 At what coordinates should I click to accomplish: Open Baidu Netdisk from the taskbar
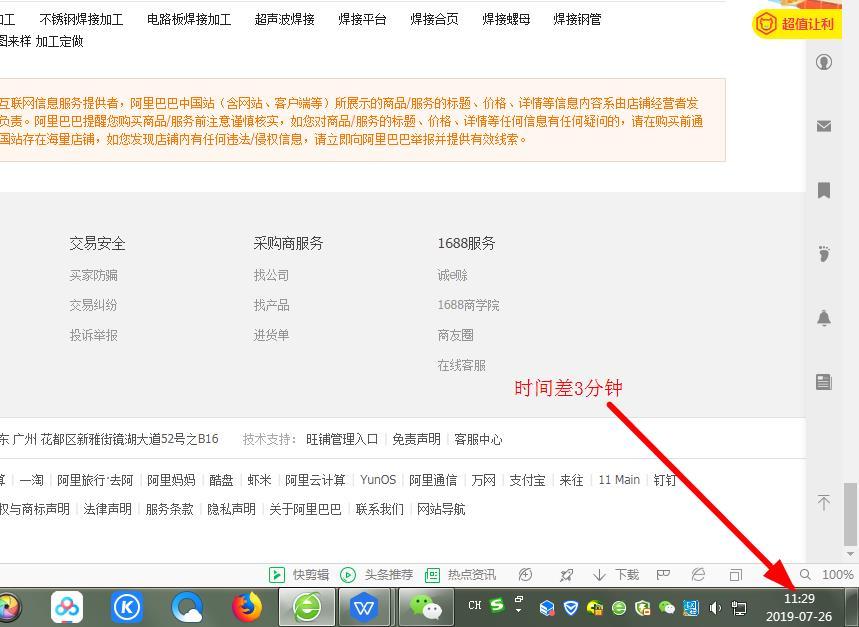[67, 607]
